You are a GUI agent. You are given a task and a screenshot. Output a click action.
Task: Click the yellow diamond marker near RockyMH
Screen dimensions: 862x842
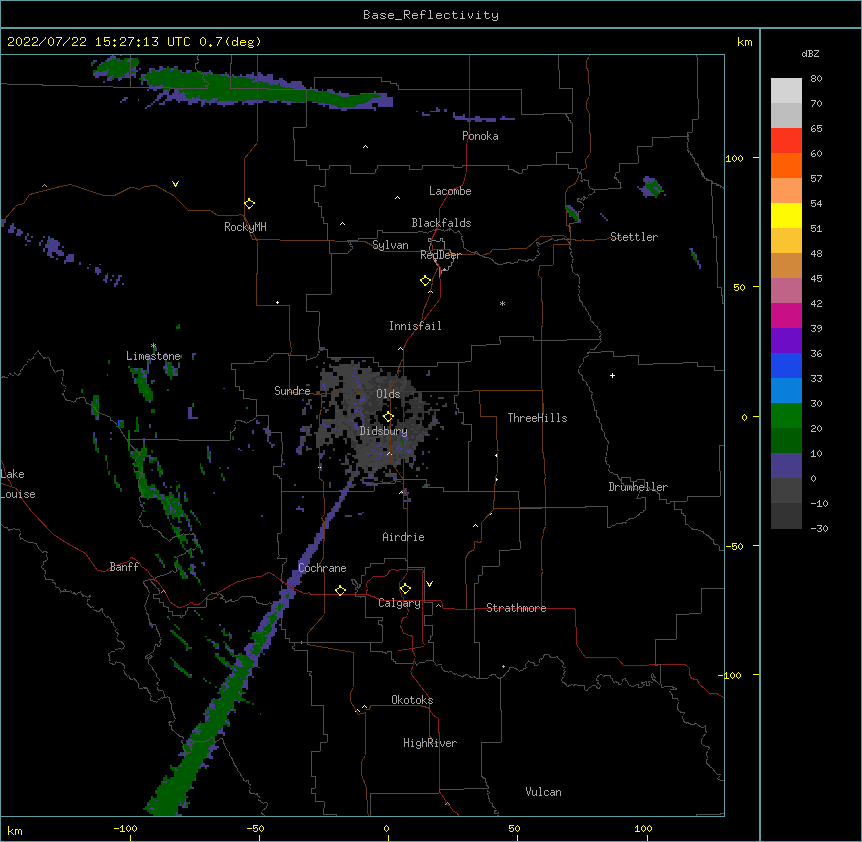(x=250, y=204)
